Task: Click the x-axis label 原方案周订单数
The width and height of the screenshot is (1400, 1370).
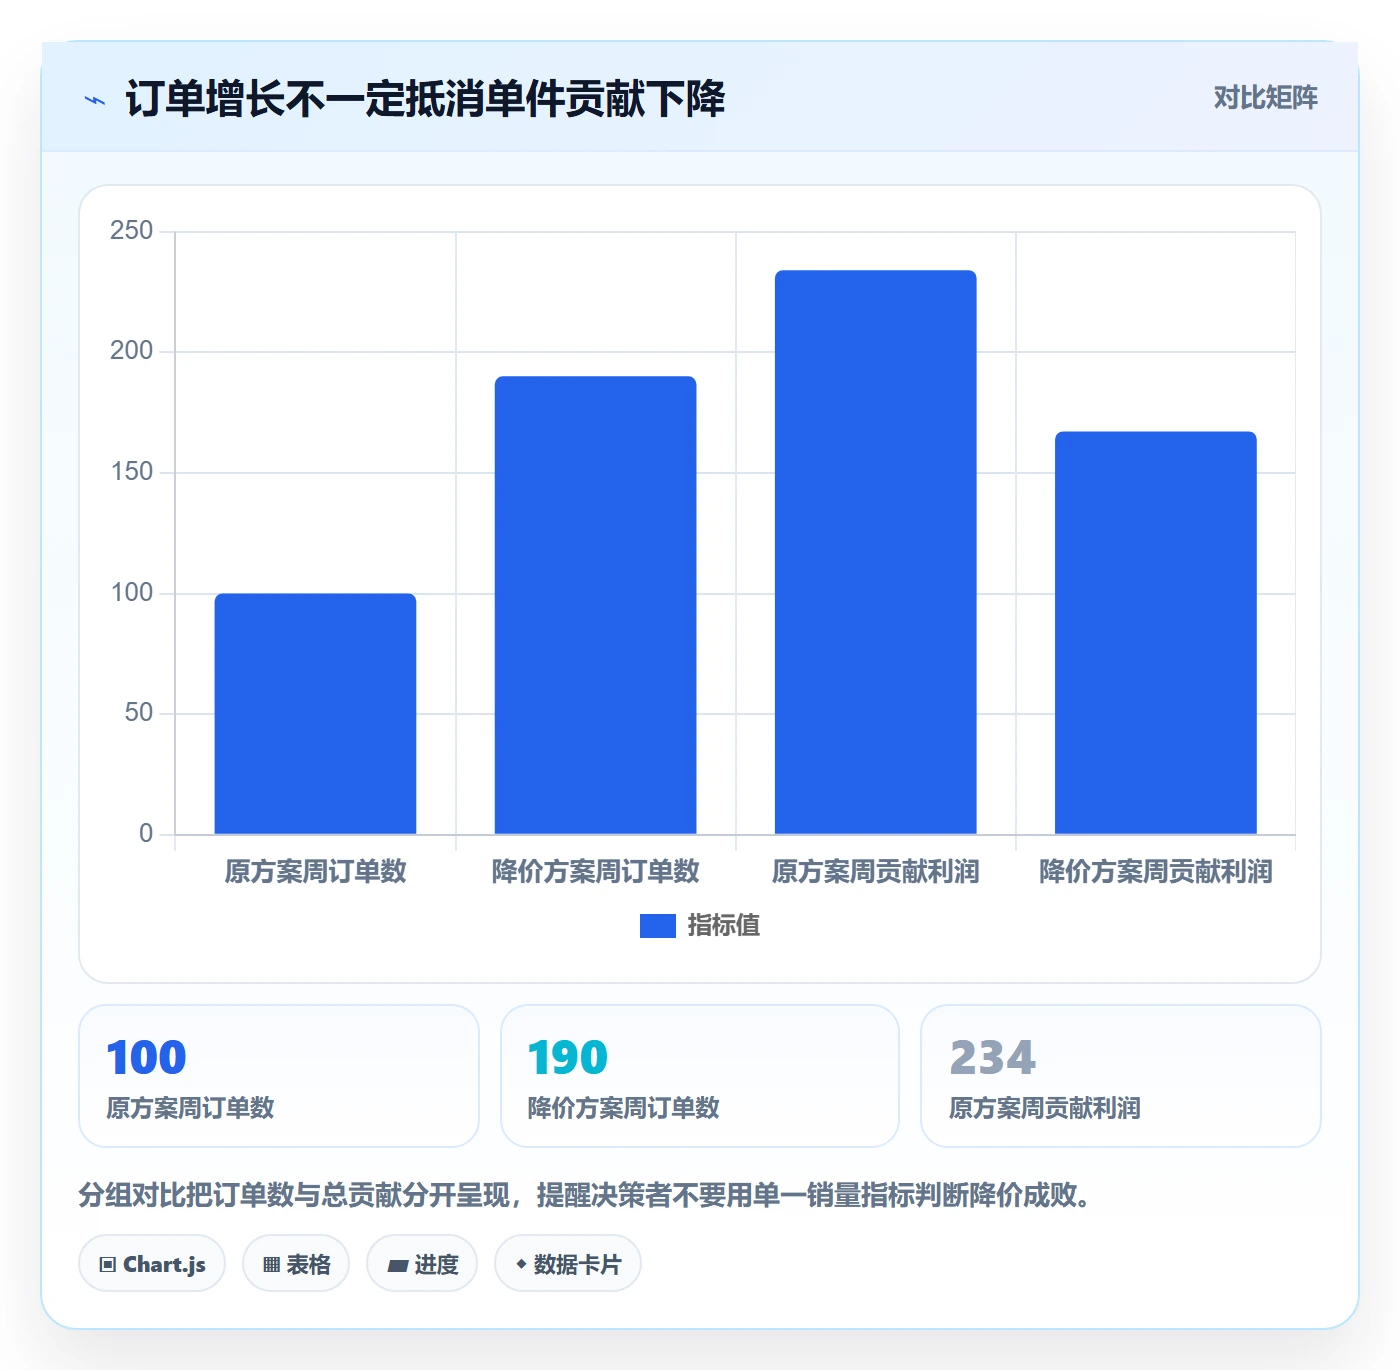Action: click(315, 871)
